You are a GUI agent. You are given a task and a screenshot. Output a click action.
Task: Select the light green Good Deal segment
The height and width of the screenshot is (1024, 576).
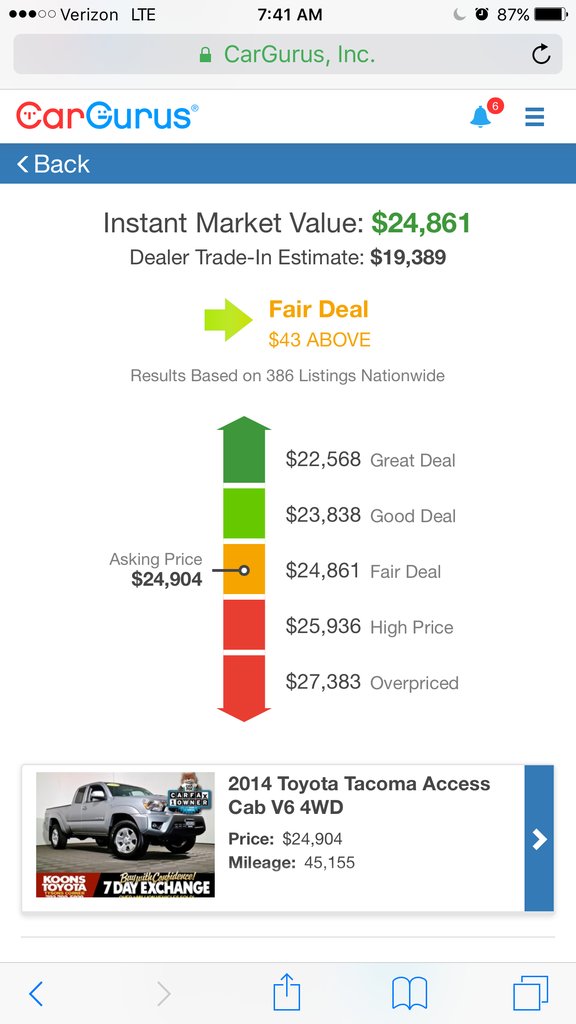click(244, 513)
